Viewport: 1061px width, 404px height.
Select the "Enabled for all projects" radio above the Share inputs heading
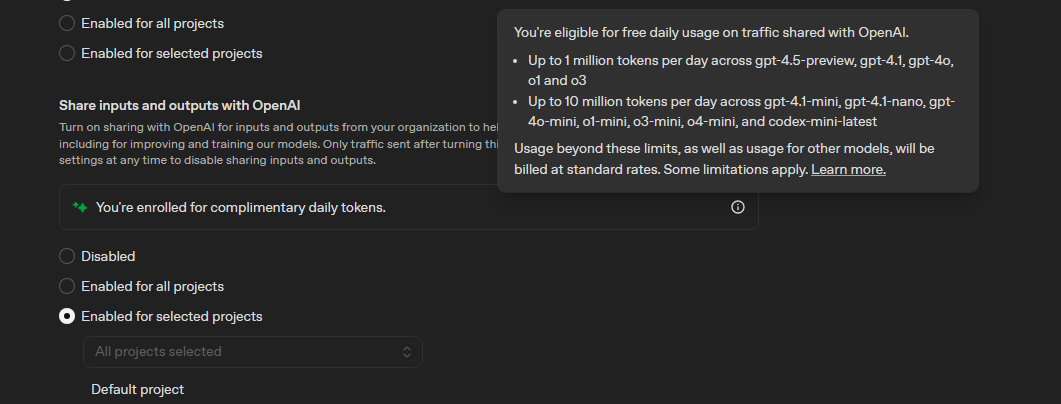click(x=67, y=23)
